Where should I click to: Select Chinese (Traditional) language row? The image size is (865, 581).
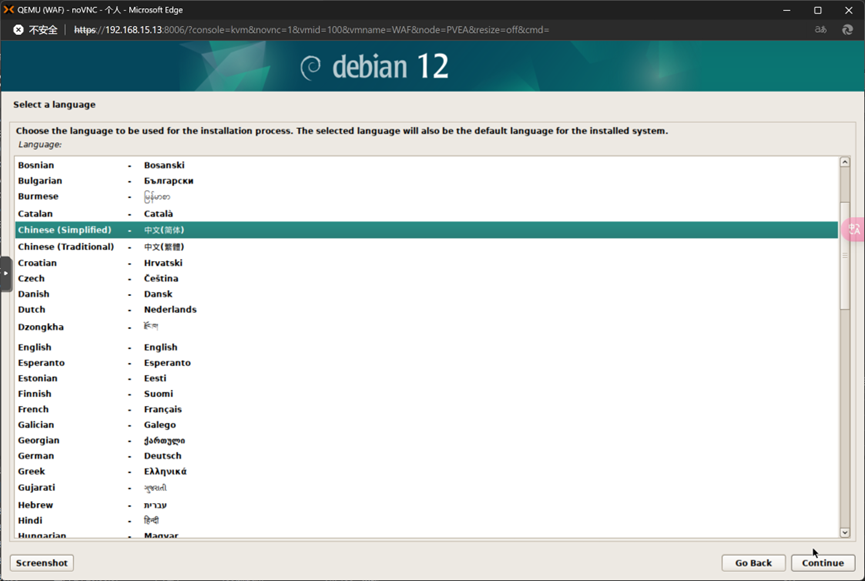pos(426,247)
